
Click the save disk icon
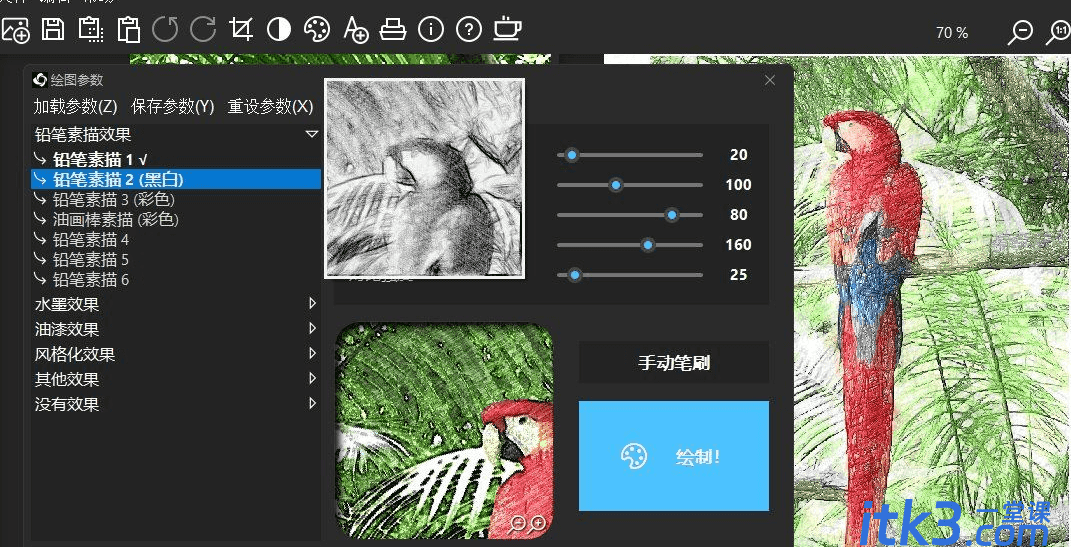pyautogui.click(x=53, y=29)
